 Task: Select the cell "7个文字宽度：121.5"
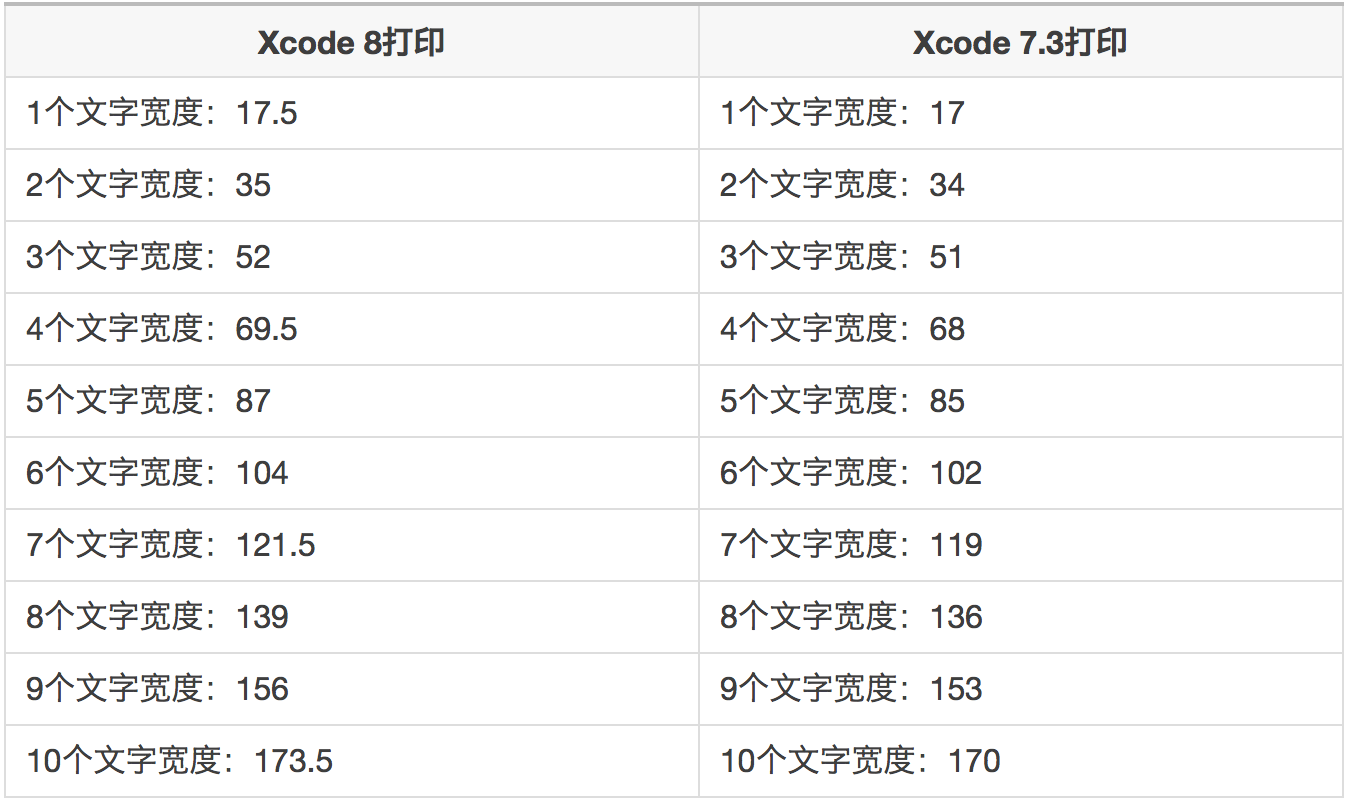point(171,545)
